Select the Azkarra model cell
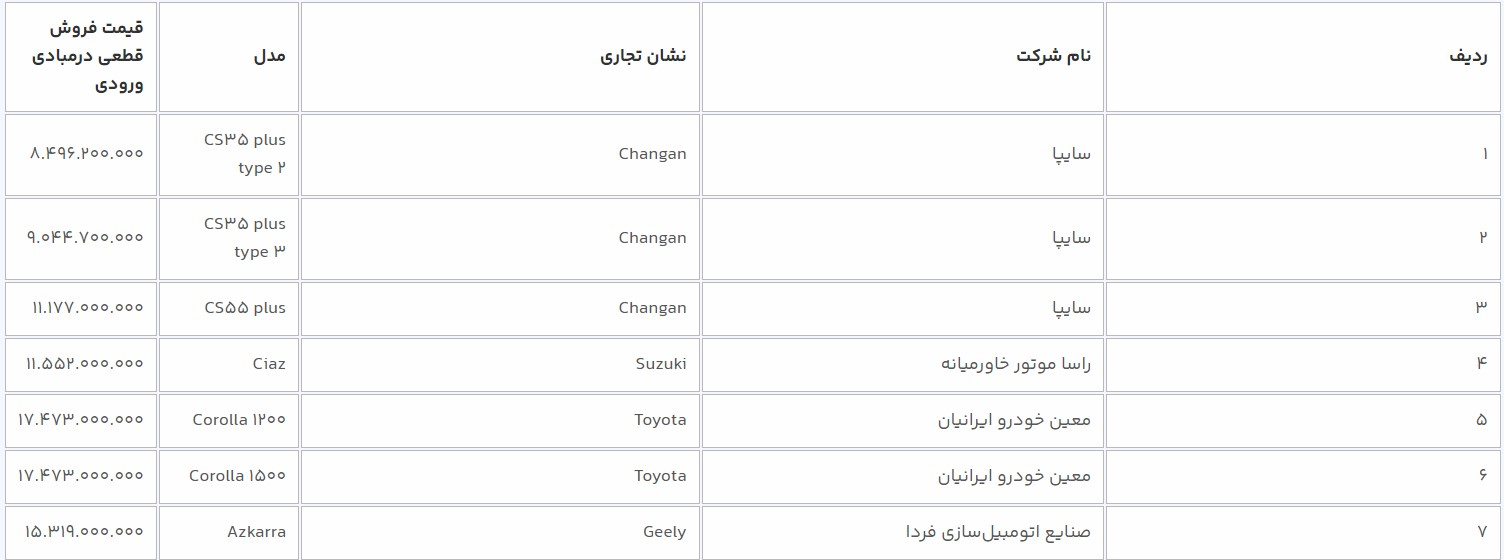This screenshot has width=1504, height=560. pyautogui.click(x=256, y=531)
